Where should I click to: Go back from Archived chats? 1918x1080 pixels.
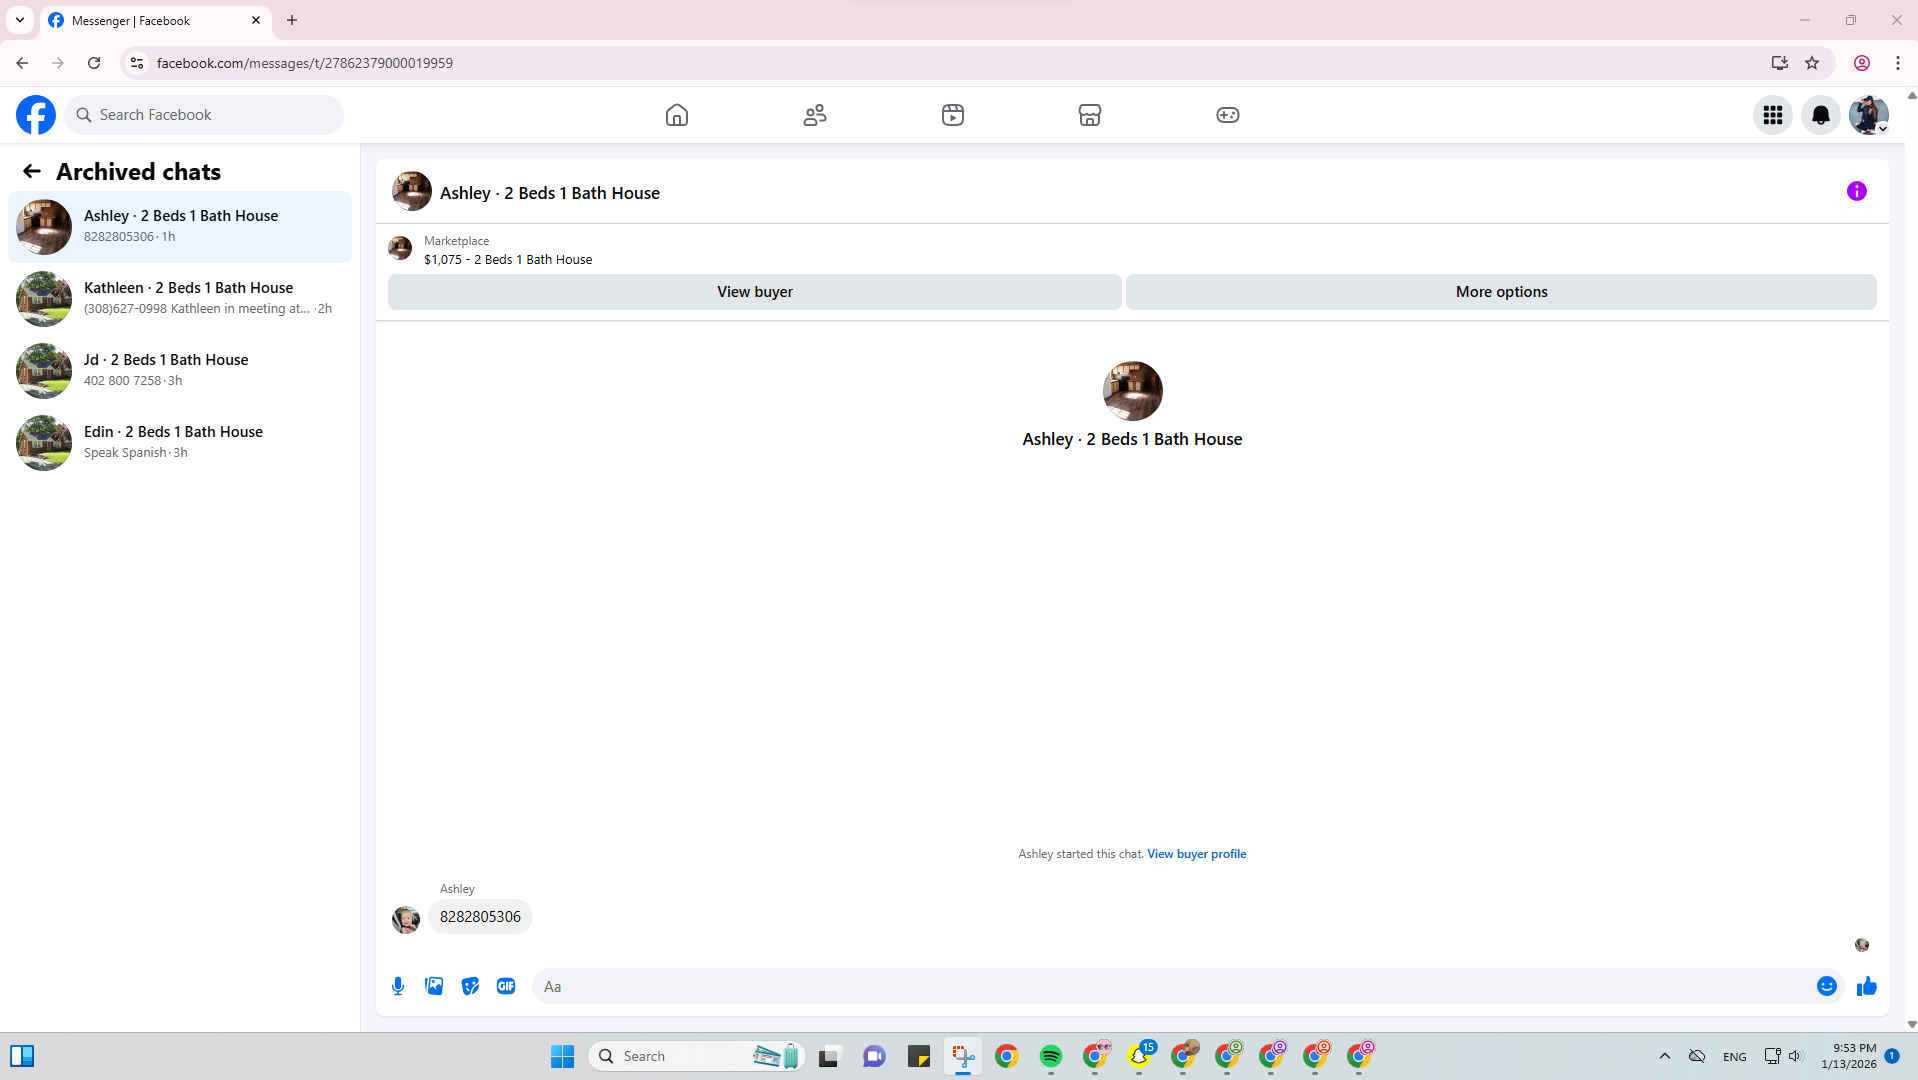[x=32, y=171]
